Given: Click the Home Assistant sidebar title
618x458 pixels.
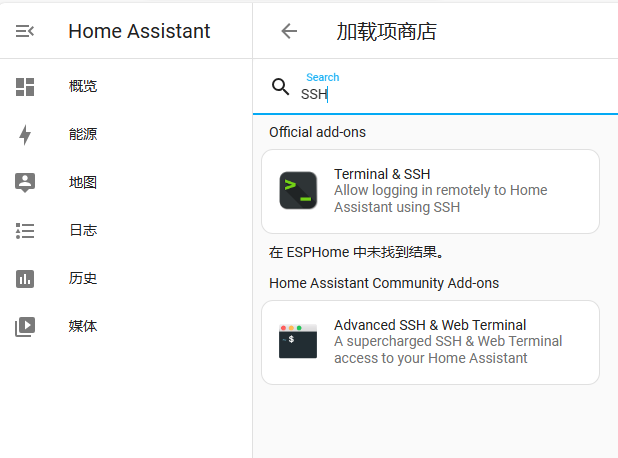Looking at the screenshot, I should tap(139, 31).
